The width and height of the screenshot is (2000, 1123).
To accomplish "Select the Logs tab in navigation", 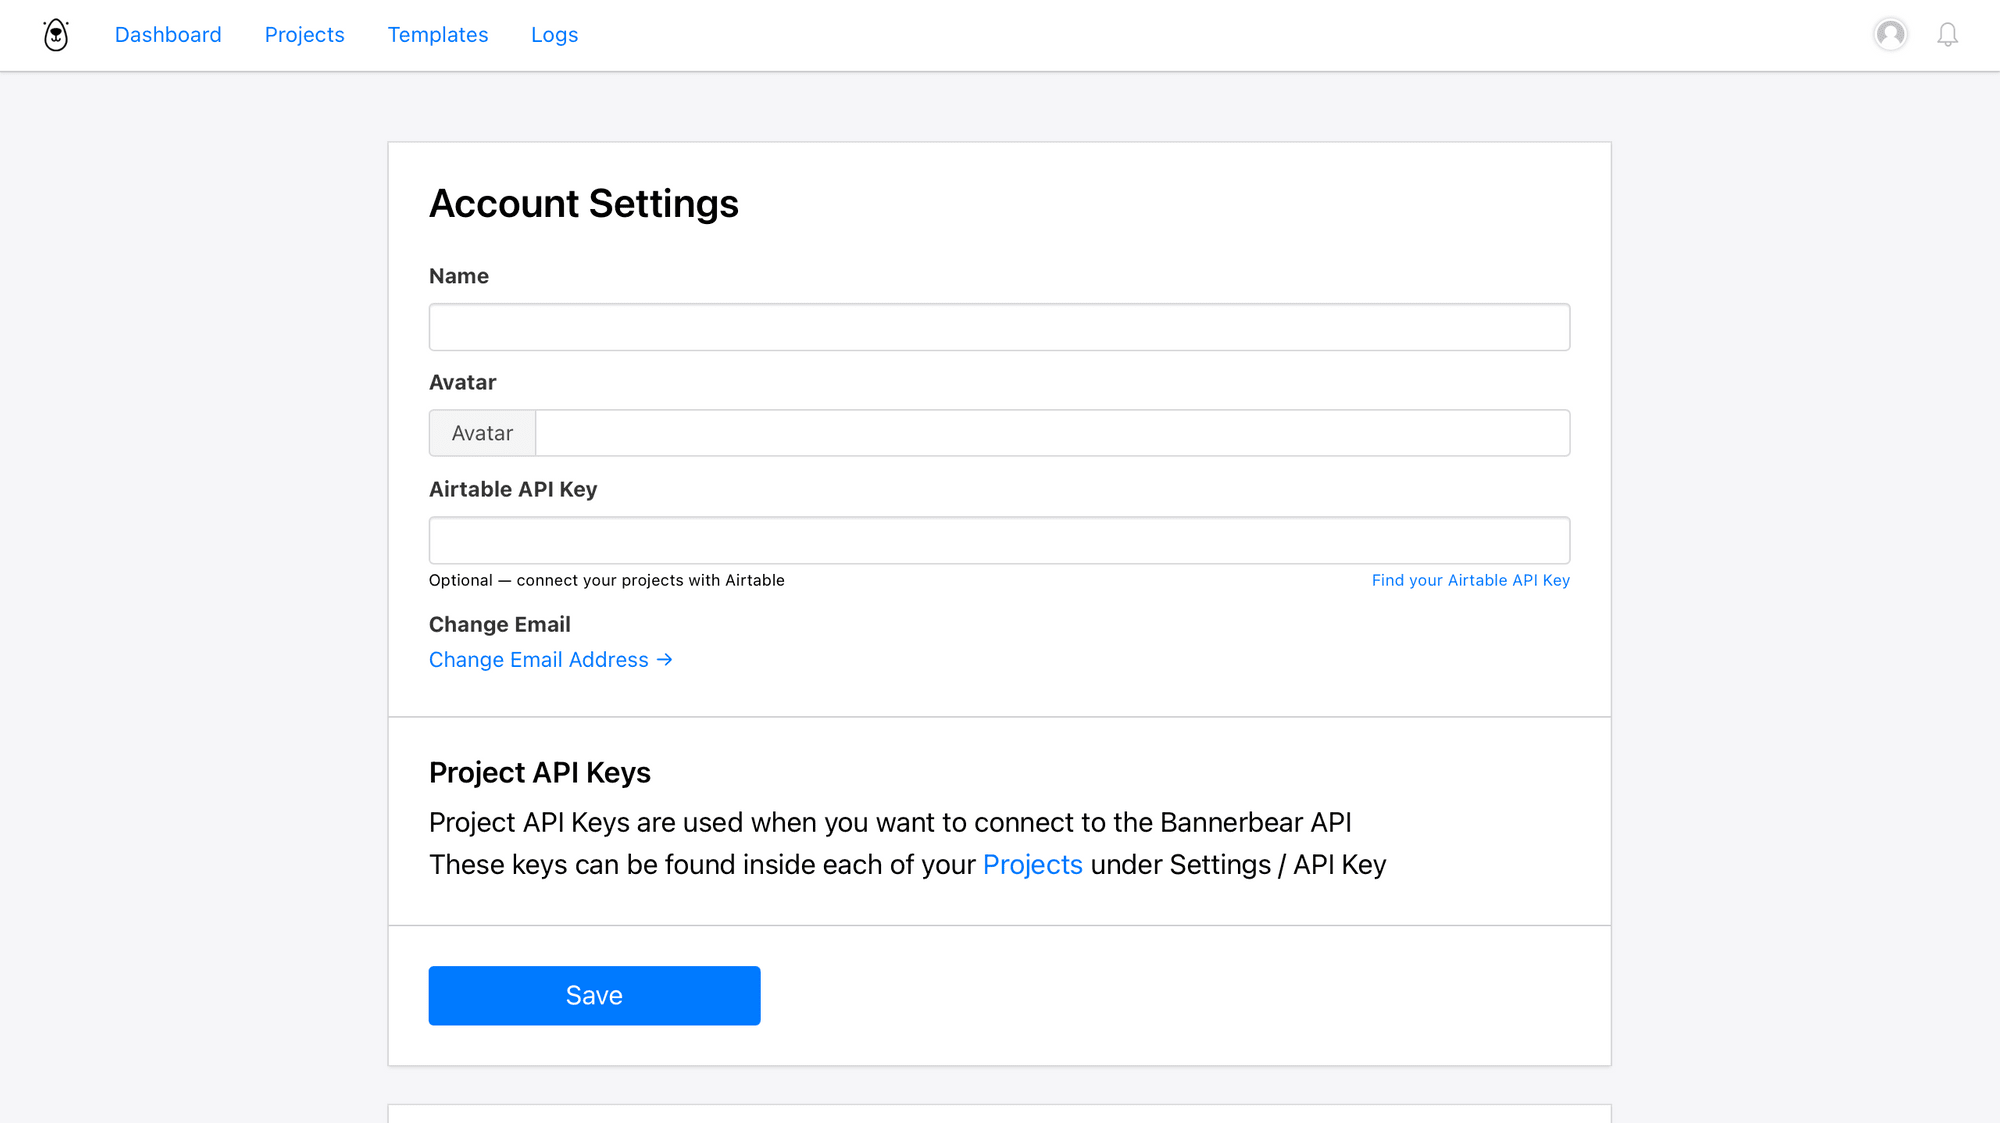I will click(x=554, y=34).
